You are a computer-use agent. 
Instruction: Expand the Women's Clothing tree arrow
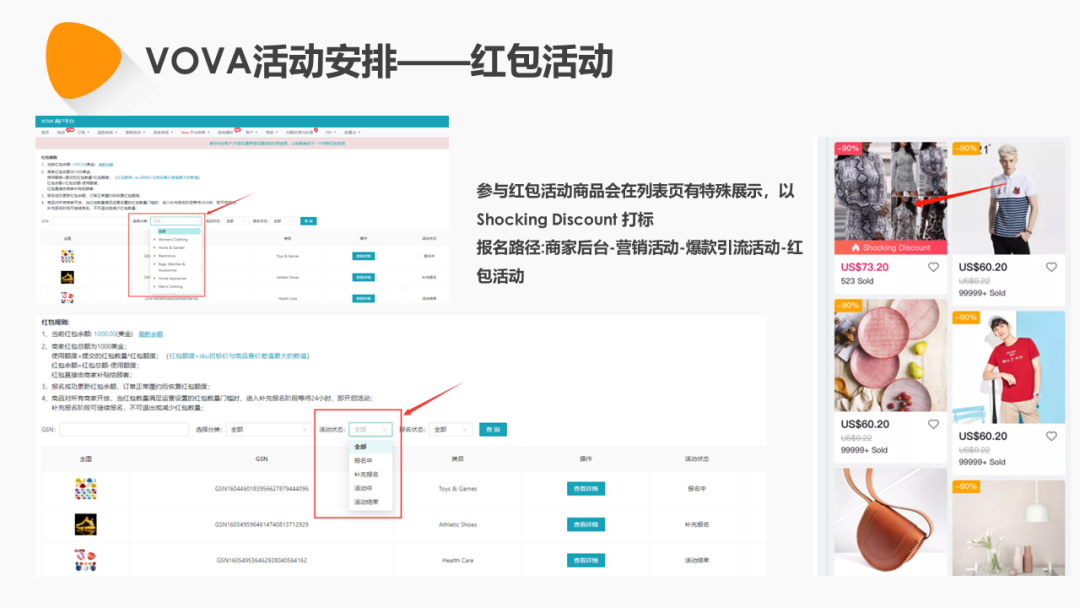[x=154, y=240]
